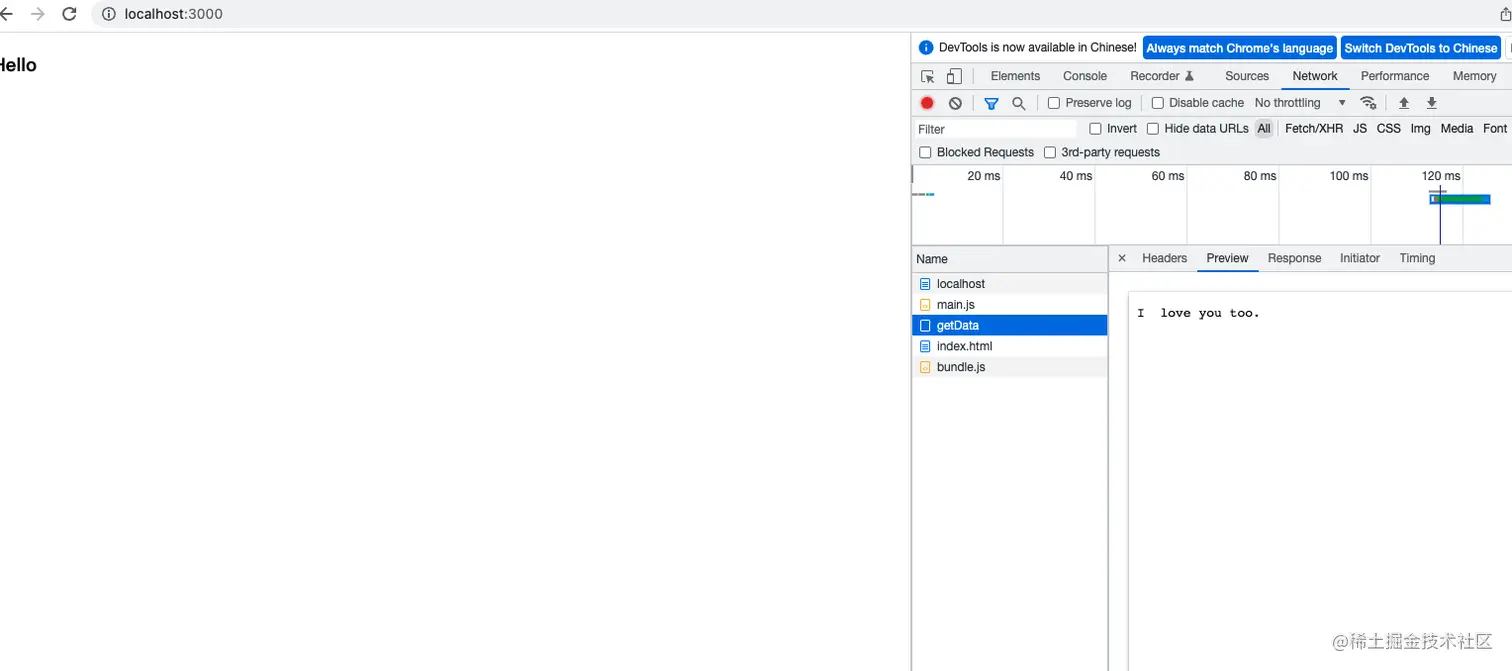Reload the localhost:3000 page

[x=69, y=14]
